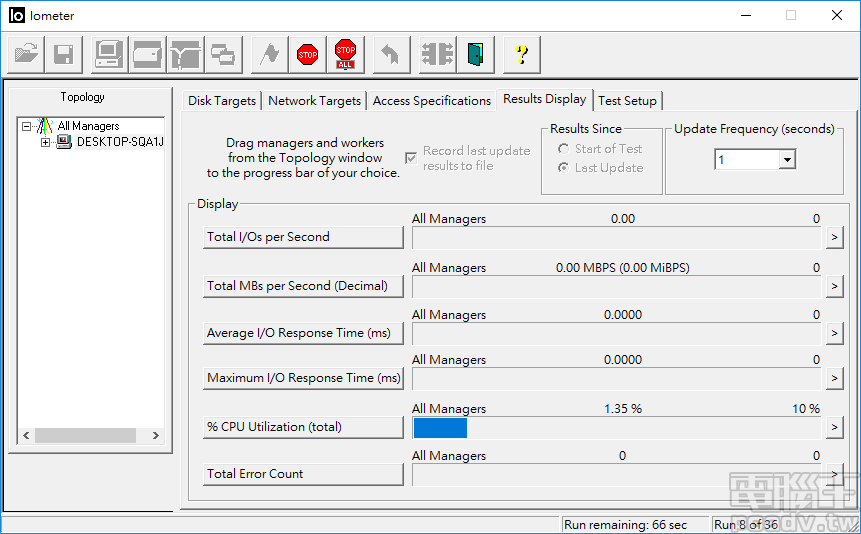Viewport: 861px width, 534px height.
Task: Choose Start of Test radio button
Action: click(x=563, y=149)
